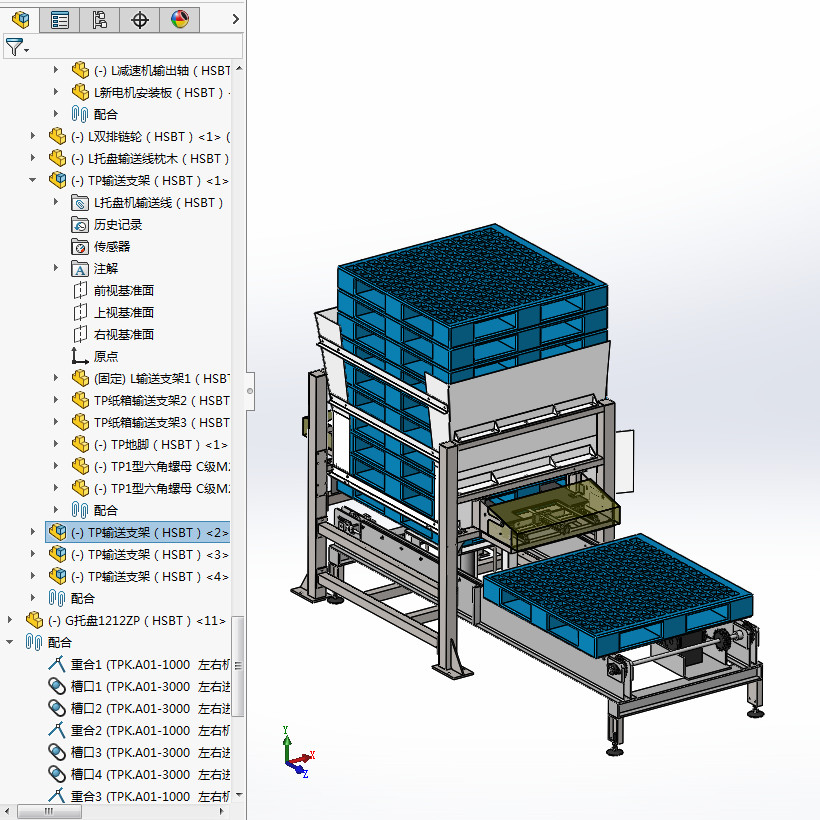
Task: Select the 传感器 sensors item
Action: click(x=111, y=247)
